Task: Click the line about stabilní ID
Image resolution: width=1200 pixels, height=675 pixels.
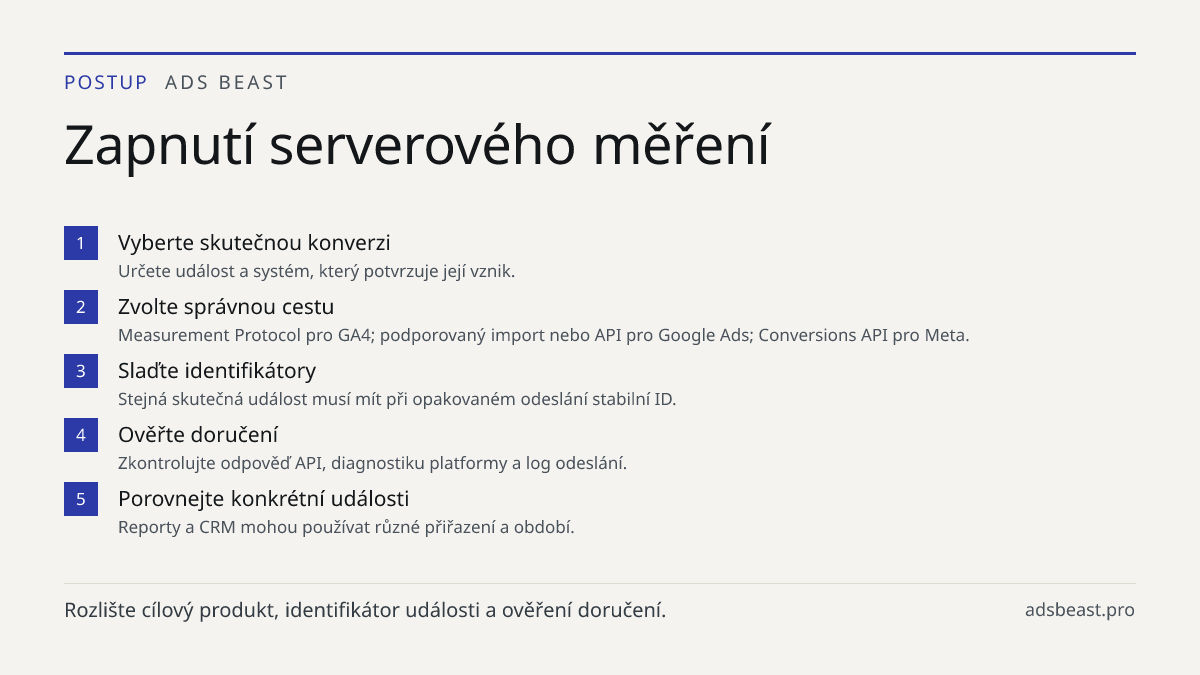Action: [x=397, y=399]
